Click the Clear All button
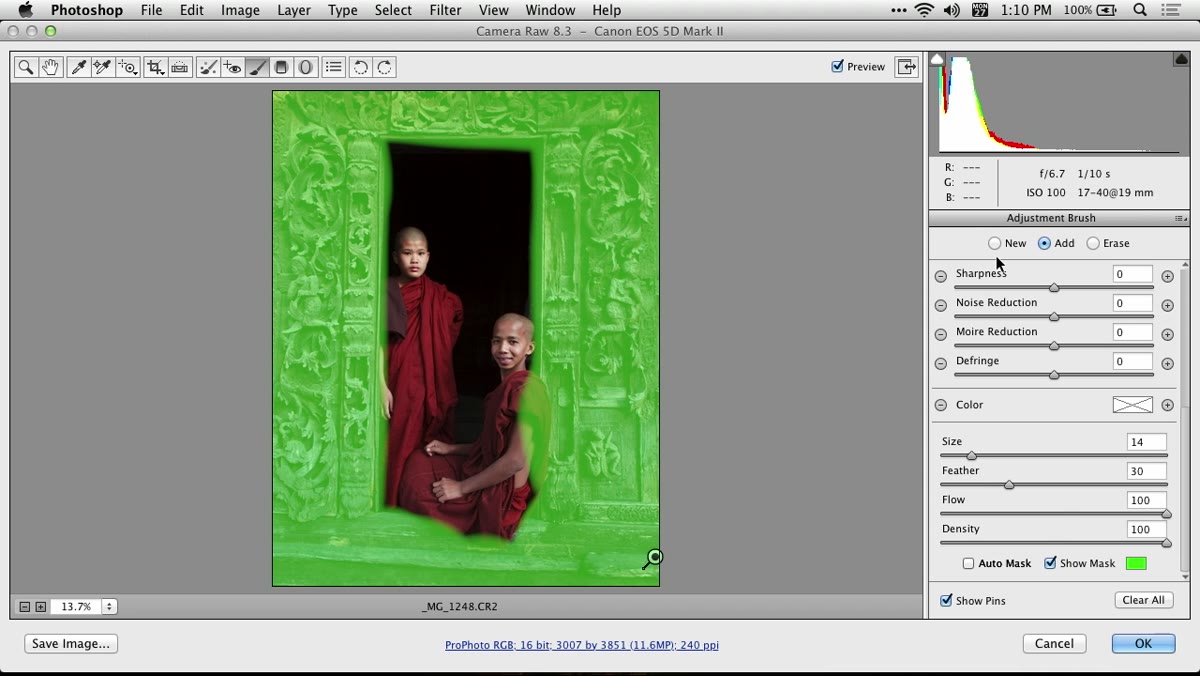 (1143, 600)
